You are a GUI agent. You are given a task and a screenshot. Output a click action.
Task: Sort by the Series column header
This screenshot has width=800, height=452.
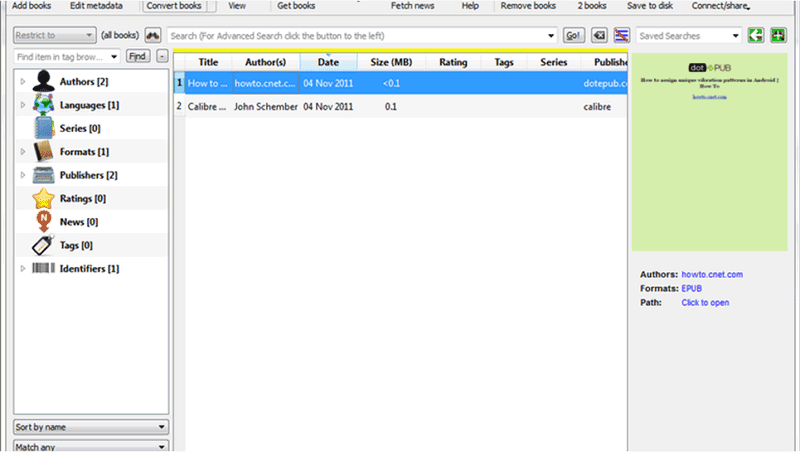click(554, 62)
